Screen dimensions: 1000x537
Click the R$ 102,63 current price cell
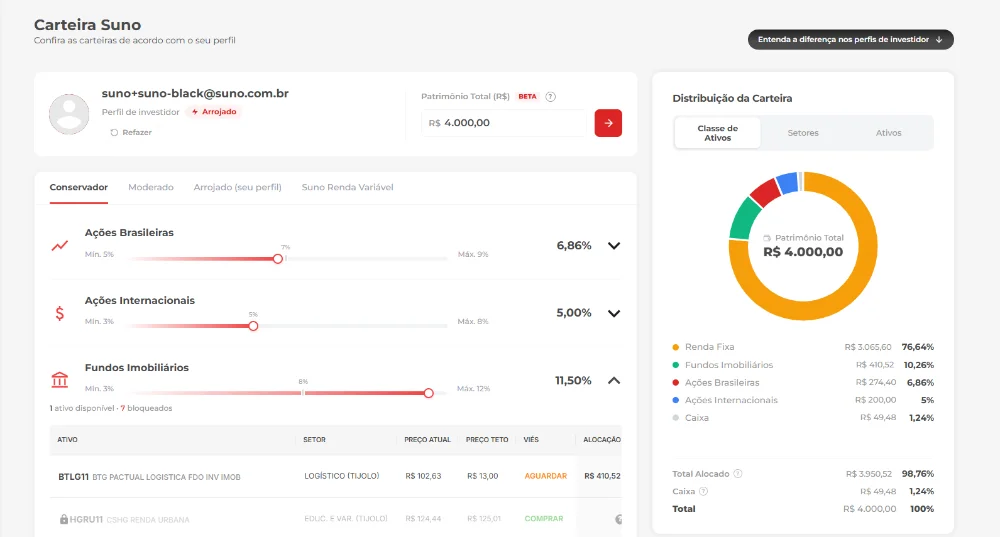coord(423,476)
